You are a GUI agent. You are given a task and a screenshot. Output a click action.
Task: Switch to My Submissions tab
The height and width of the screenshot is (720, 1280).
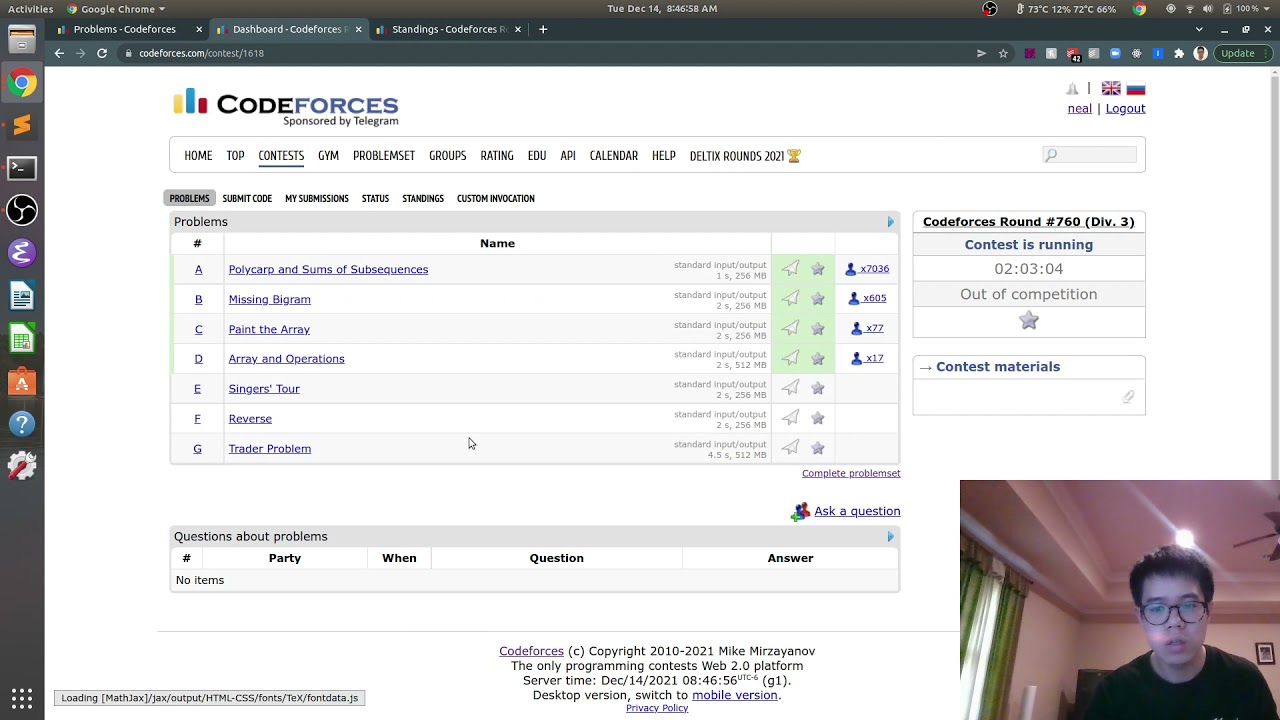[316, 198]
